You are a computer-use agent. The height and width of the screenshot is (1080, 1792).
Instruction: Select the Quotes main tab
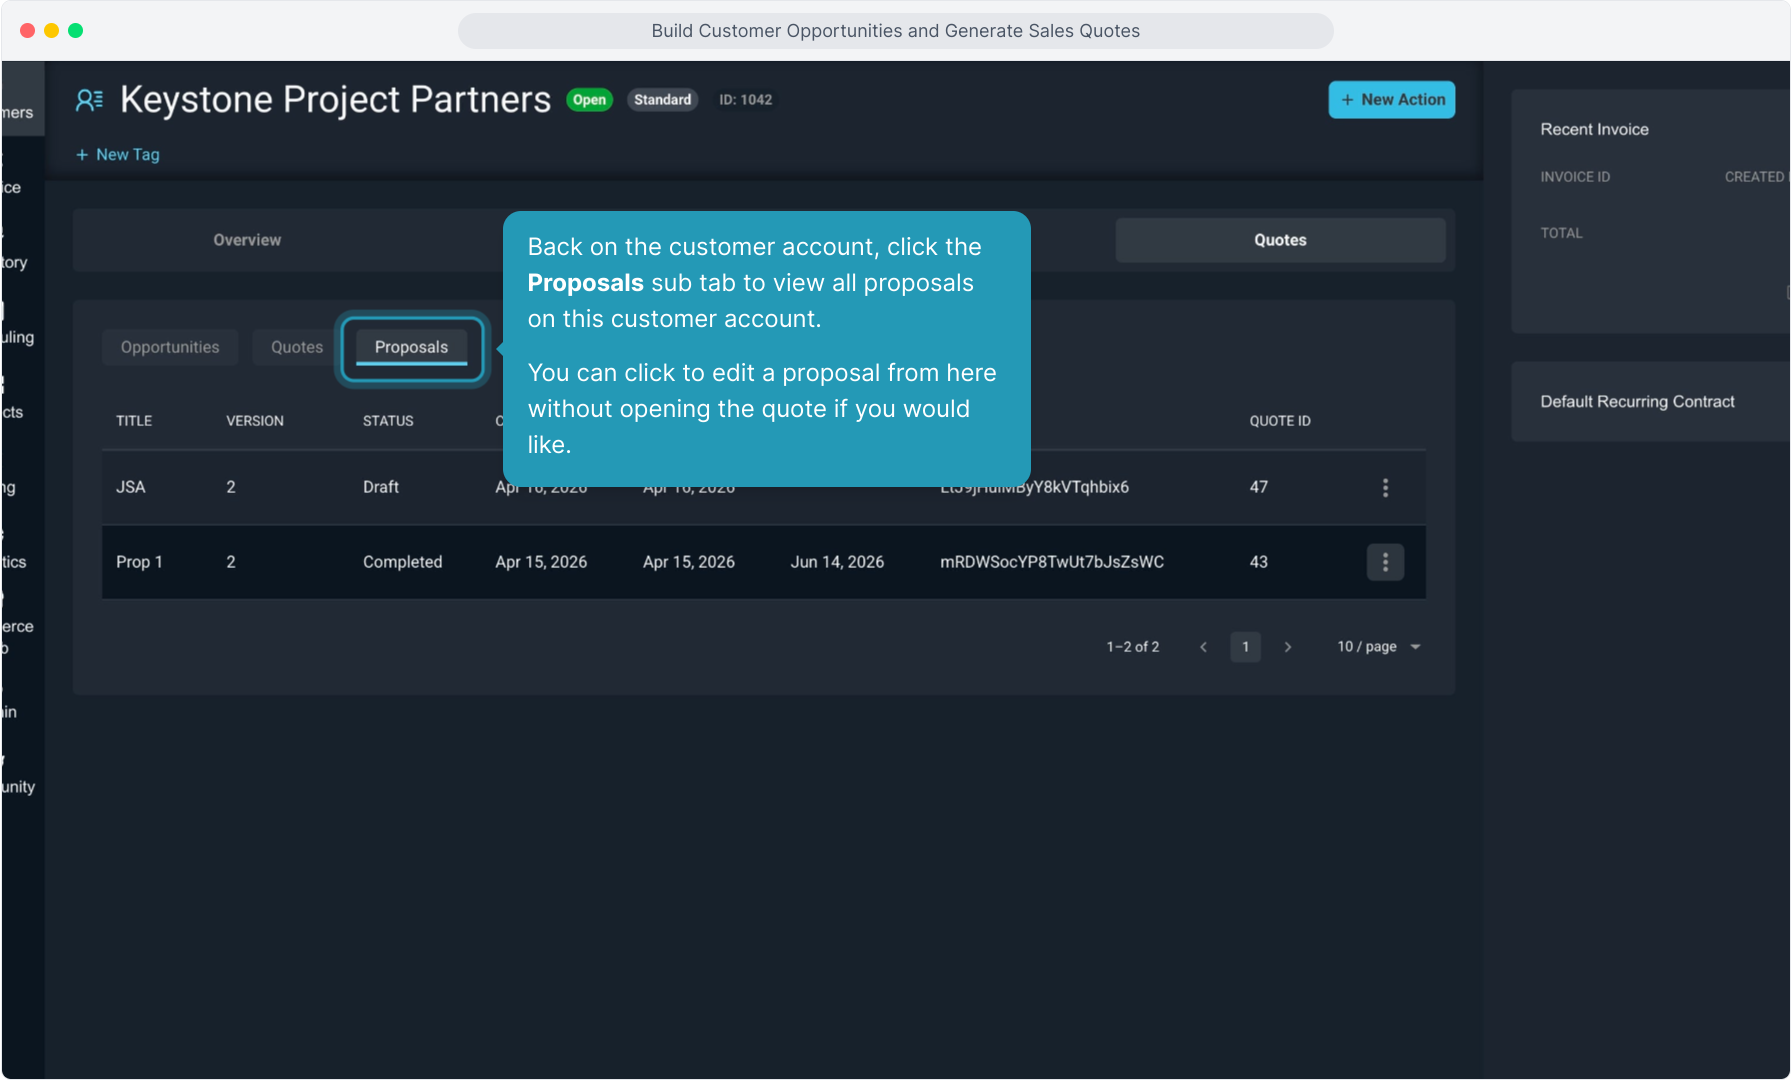[x=1280, y=240]
